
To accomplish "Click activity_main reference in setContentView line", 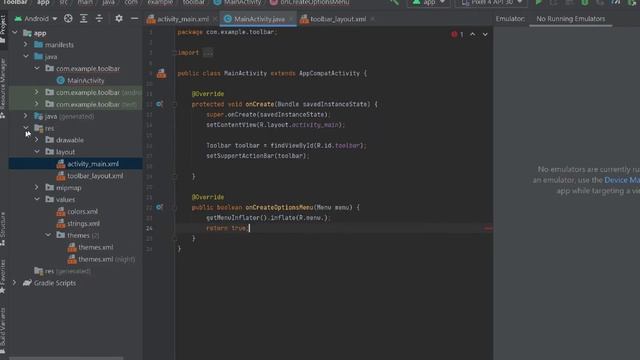I will (315, 125).
